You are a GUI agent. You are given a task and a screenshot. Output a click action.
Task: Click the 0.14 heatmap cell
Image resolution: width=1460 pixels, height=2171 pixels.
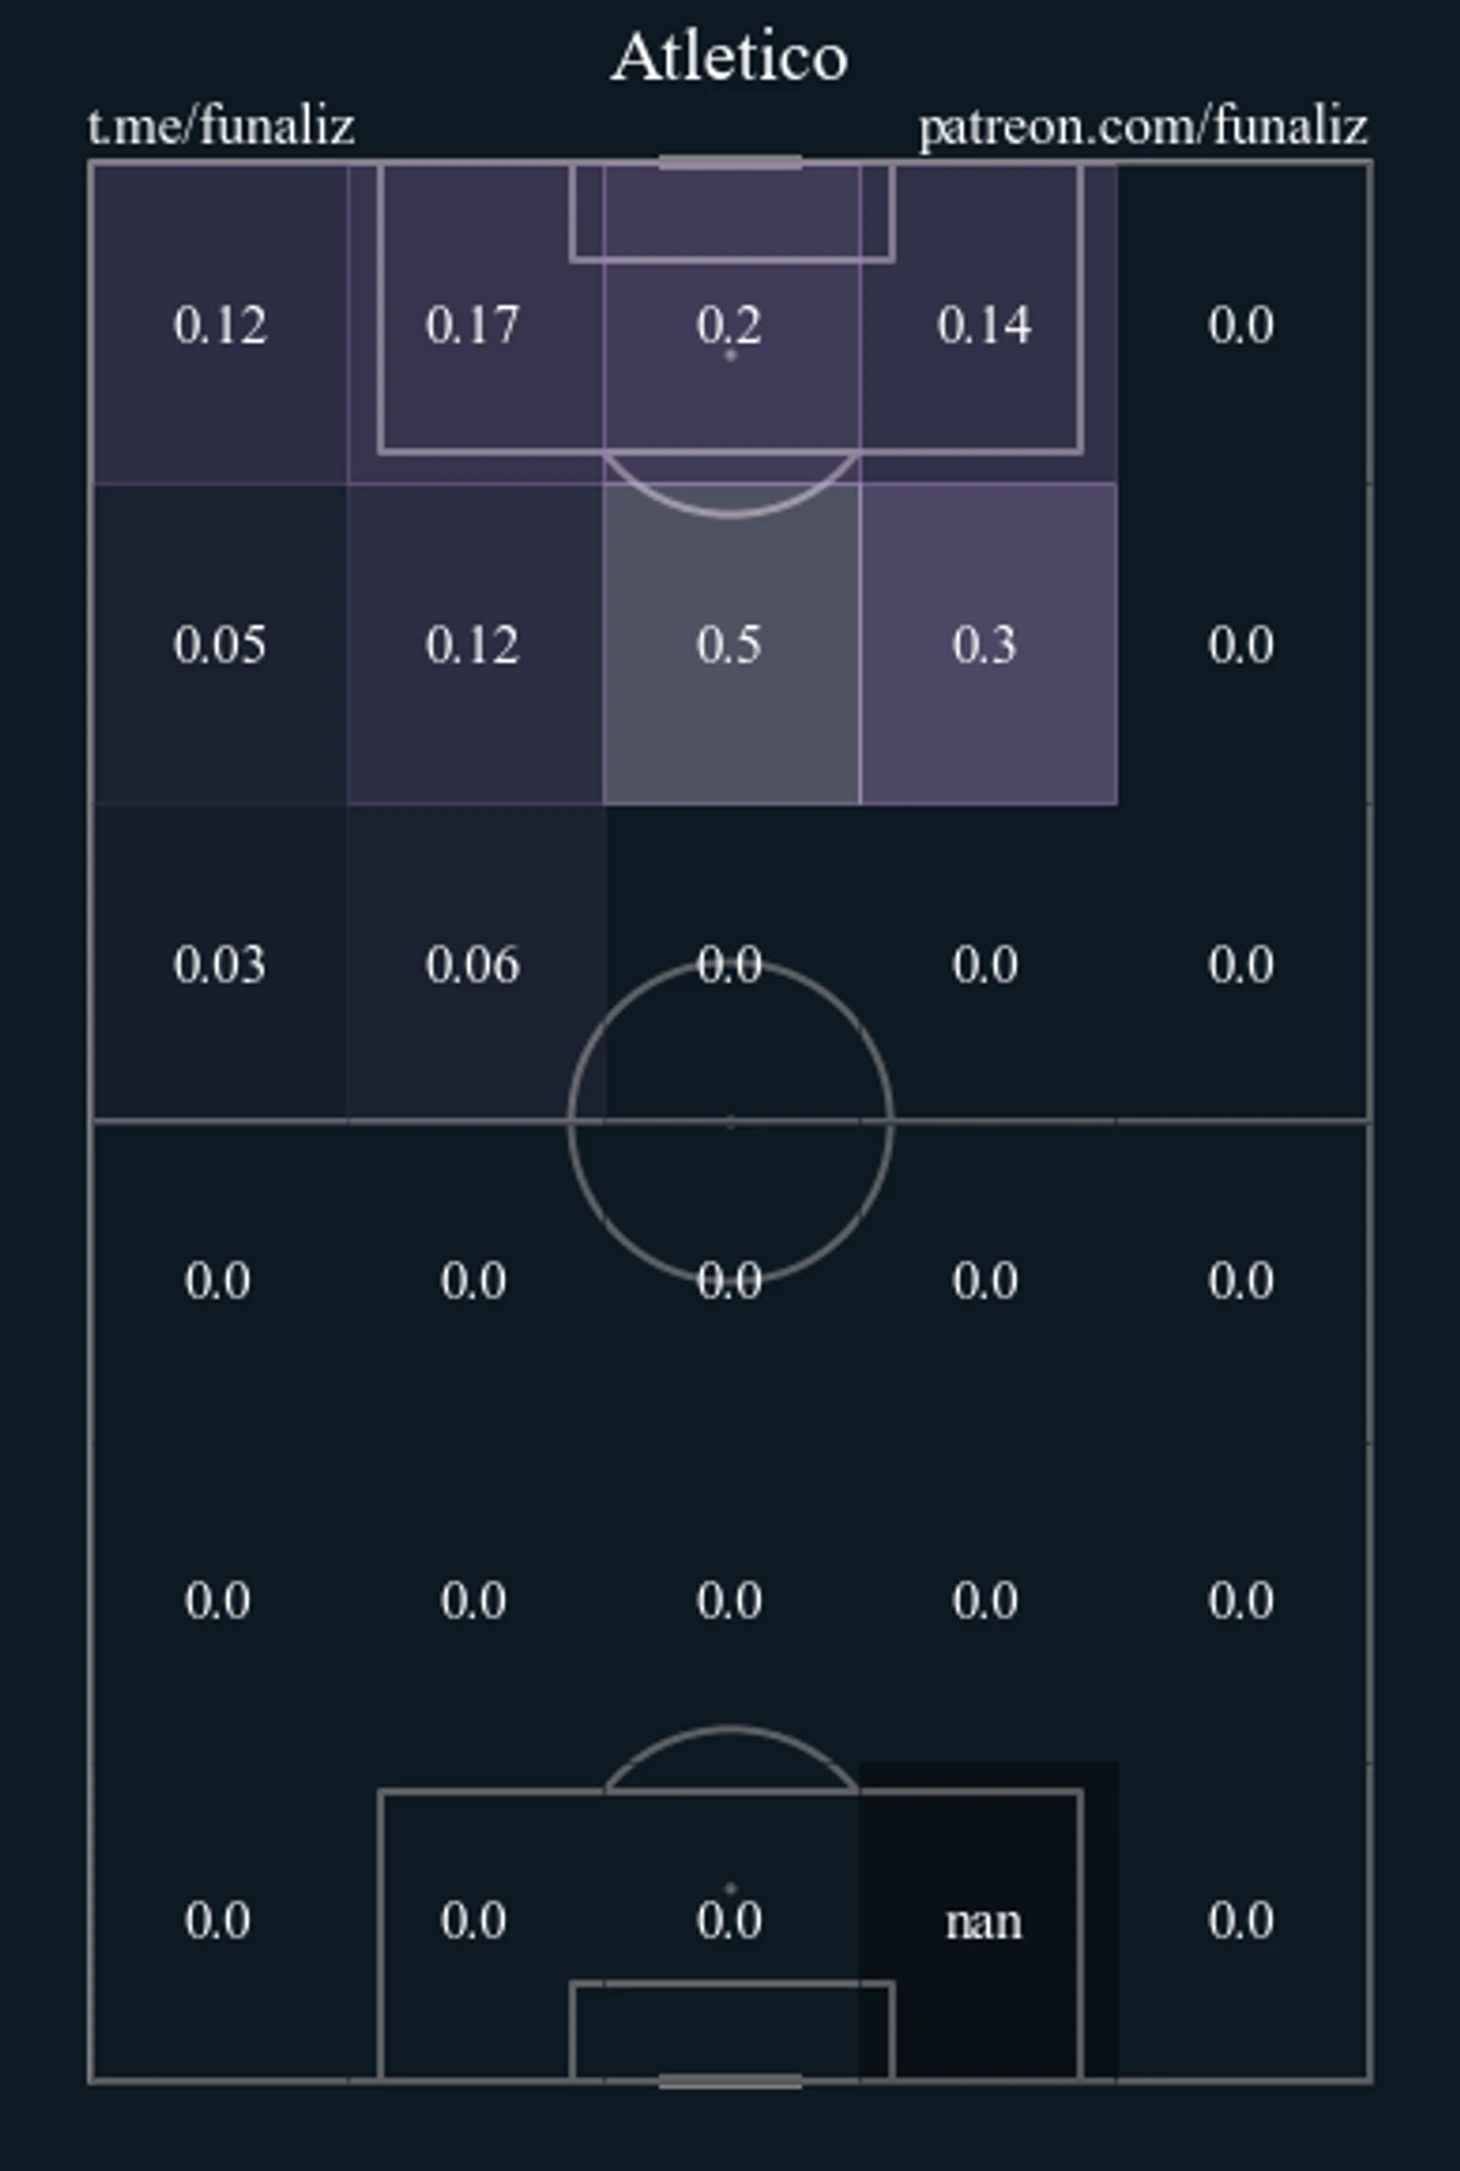tap(988, 324)
